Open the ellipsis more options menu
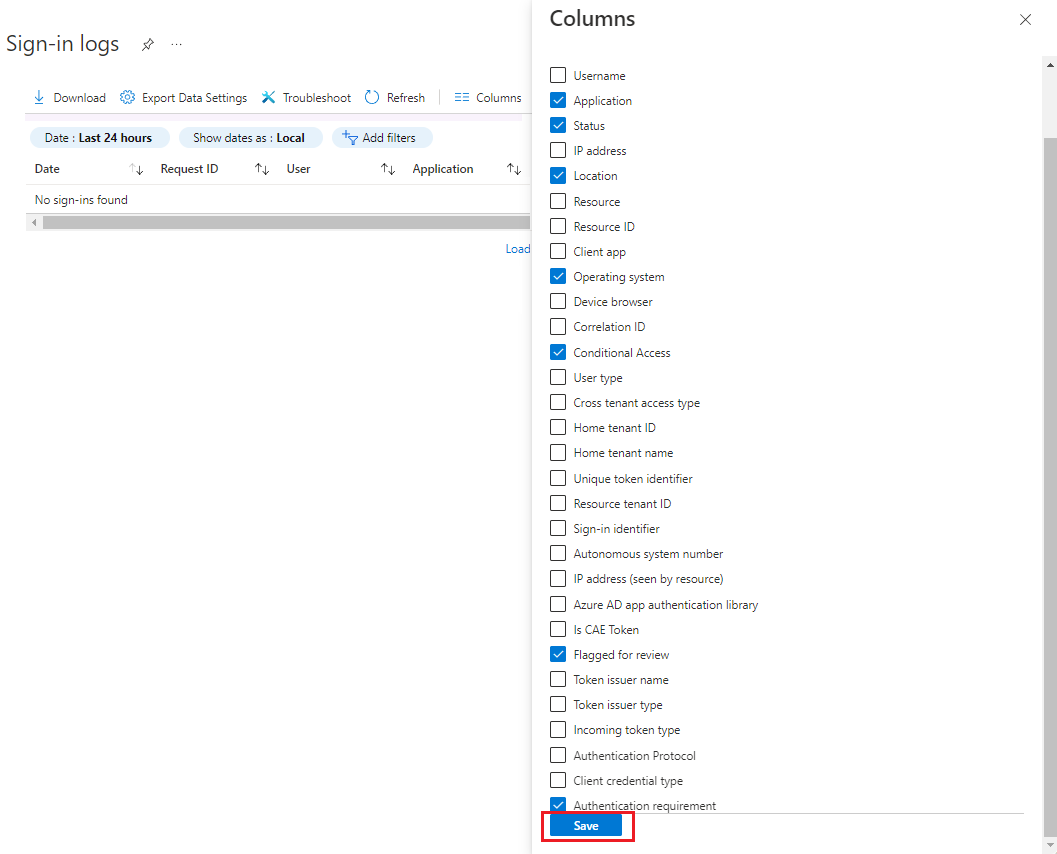1057x854 pixels. [177, 44]
